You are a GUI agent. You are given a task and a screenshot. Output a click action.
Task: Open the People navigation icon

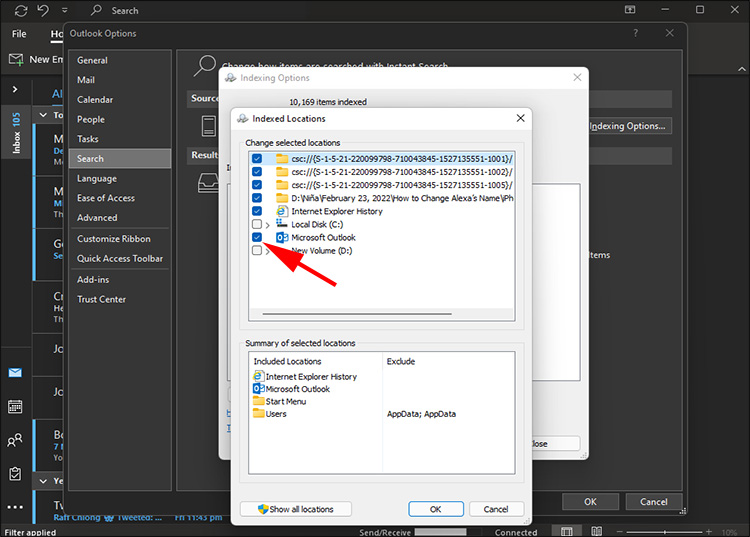tap(15, 440)
